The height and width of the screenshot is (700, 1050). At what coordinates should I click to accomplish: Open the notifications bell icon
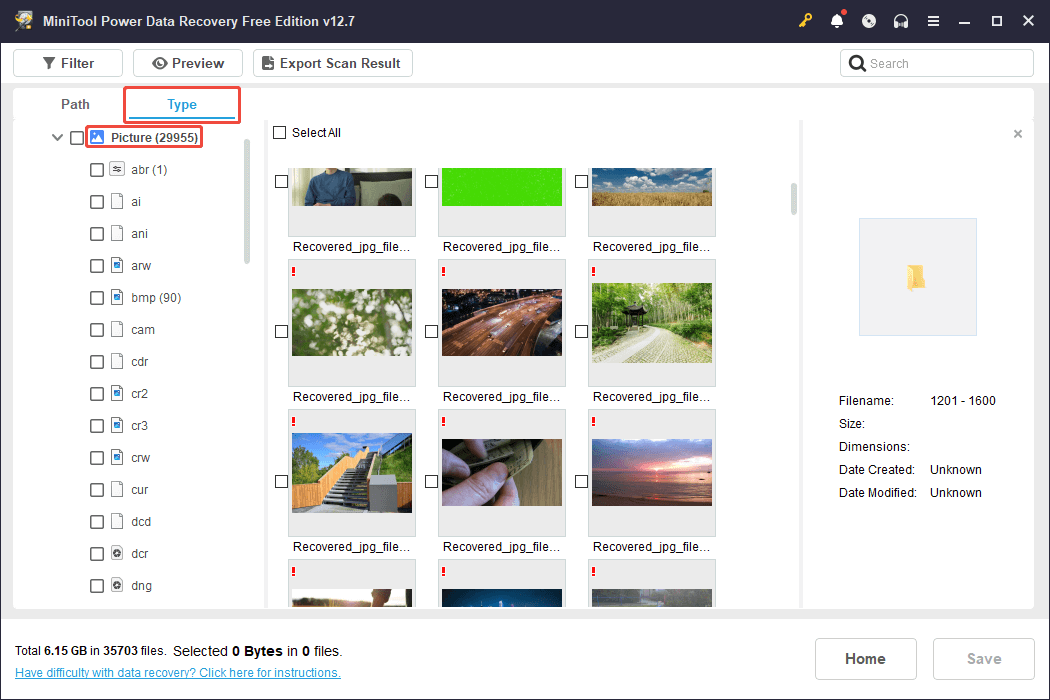pos(837,21)
